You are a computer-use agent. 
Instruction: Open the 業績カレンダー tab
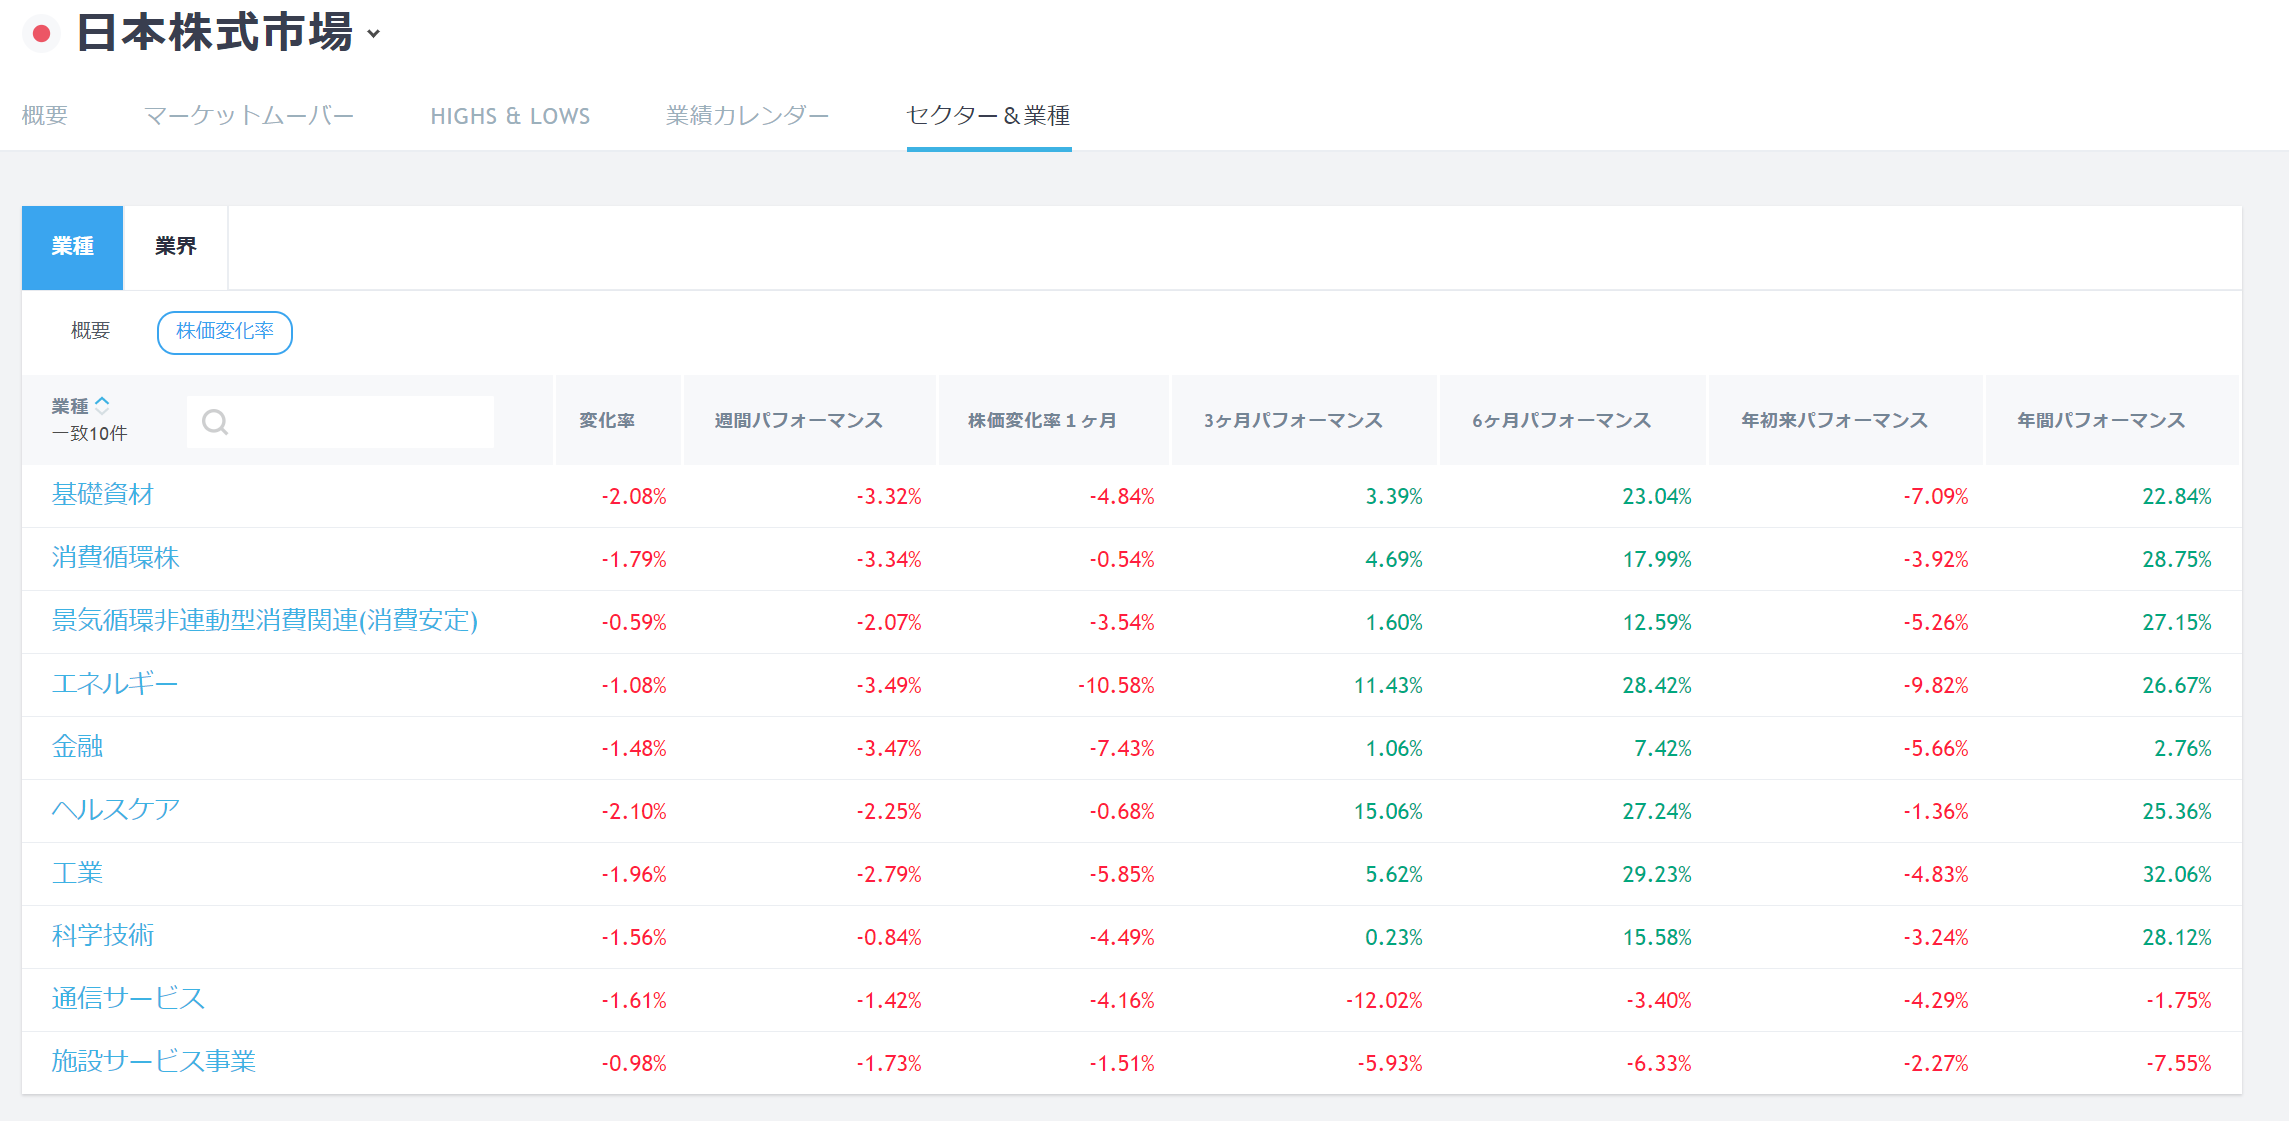(x=748, y=116)
